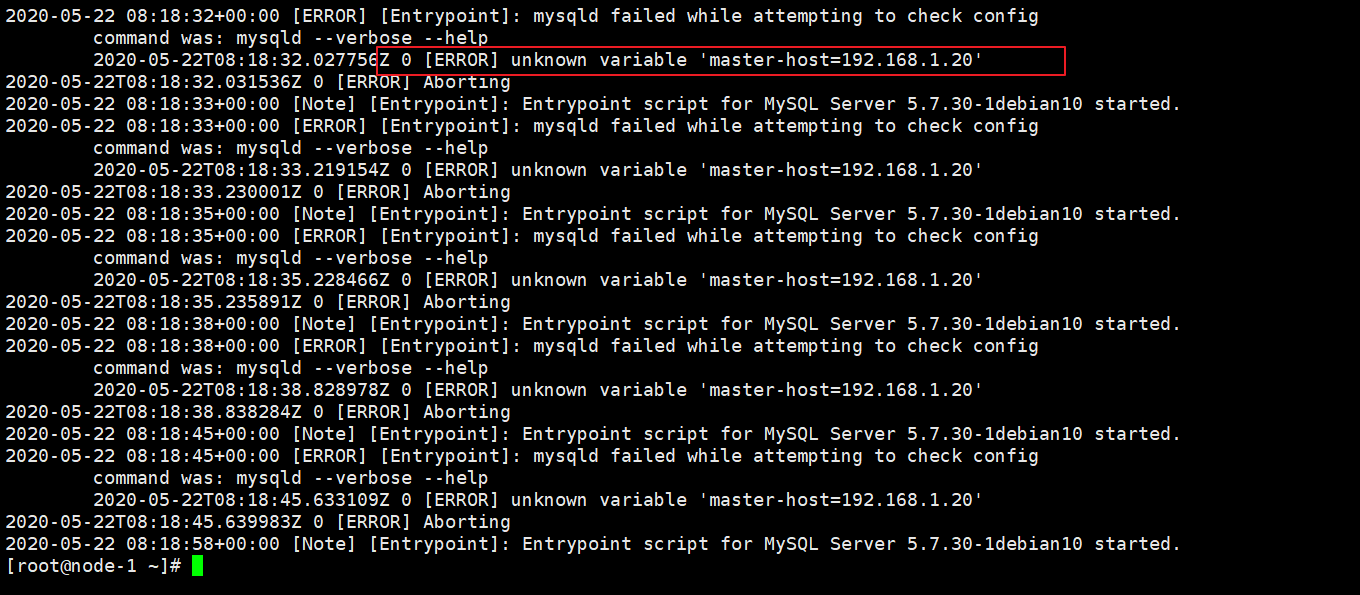Click the [Note] Entrypoint line at 08:18:35+00:00

point(593,214)
